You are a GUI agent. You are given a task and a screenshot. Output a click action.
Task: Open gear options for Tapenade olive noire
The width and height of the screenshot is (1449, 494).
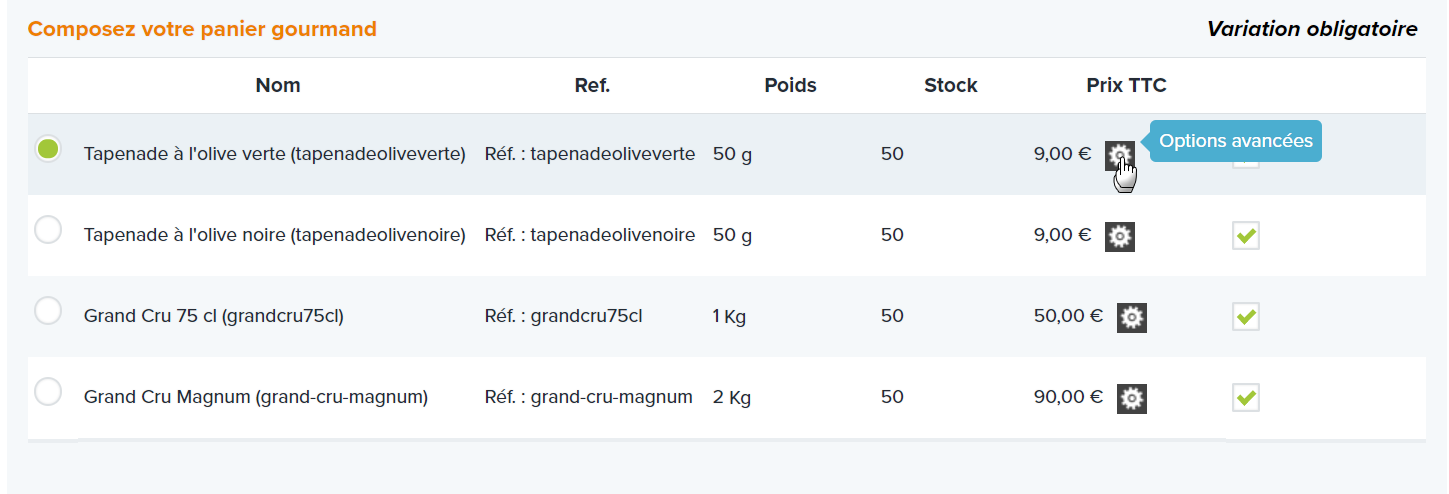point(1120,236)
